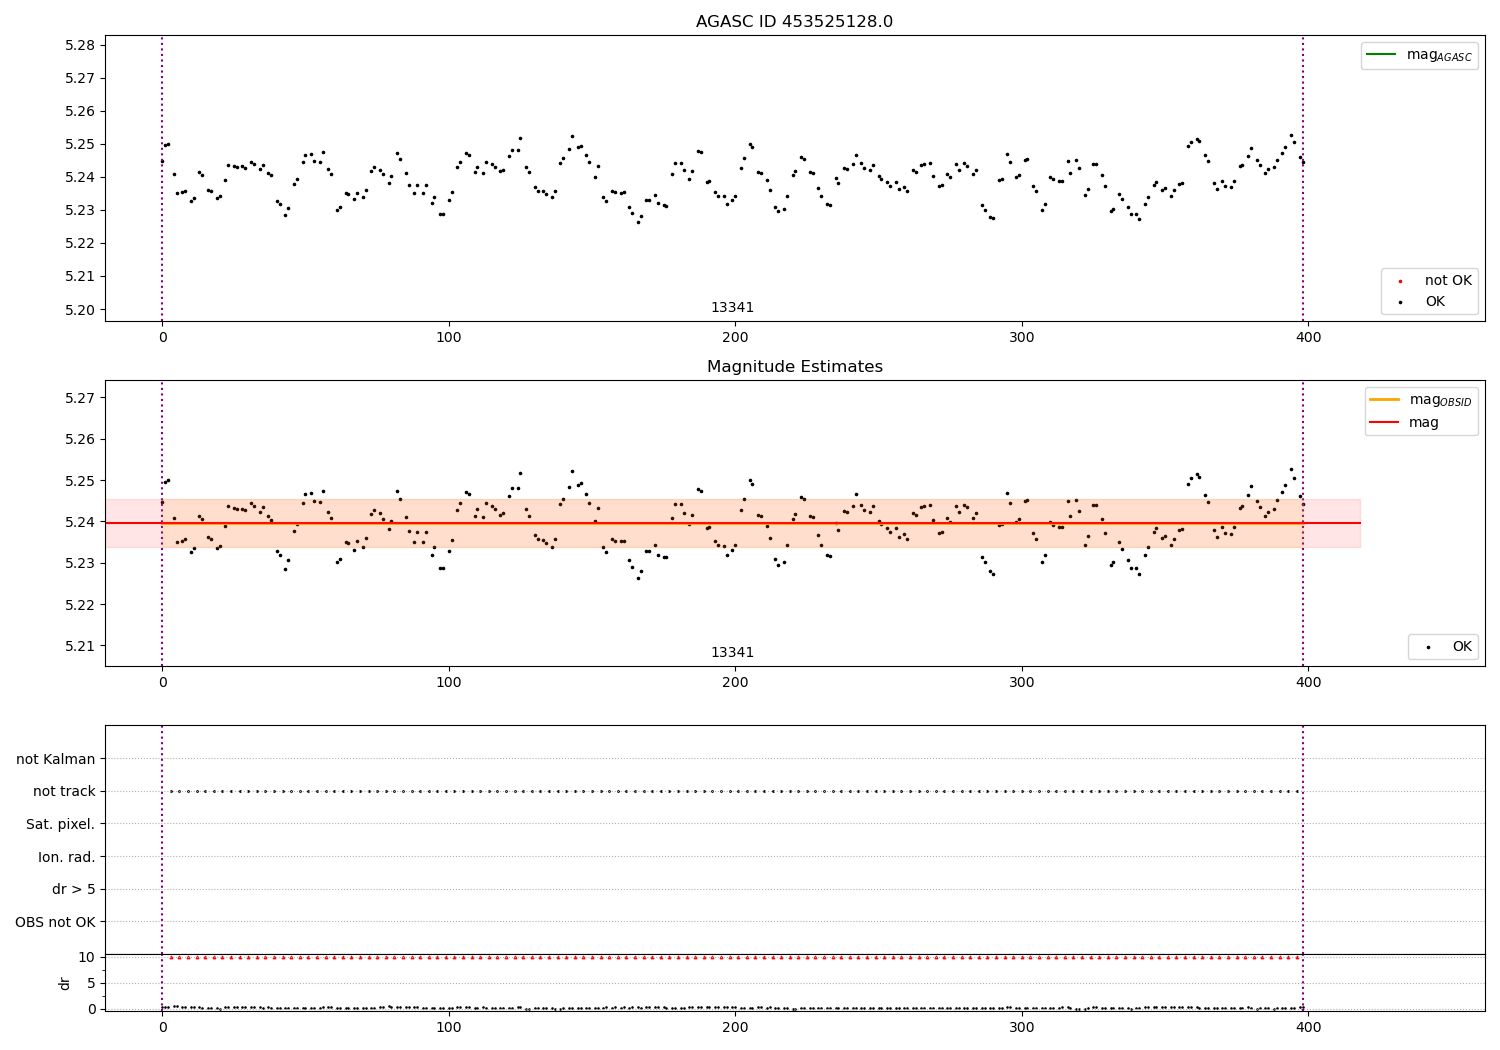Click the 'Sat. pixel.' row label
This screenshot has width=1500, height=1050.
[60, 824]
